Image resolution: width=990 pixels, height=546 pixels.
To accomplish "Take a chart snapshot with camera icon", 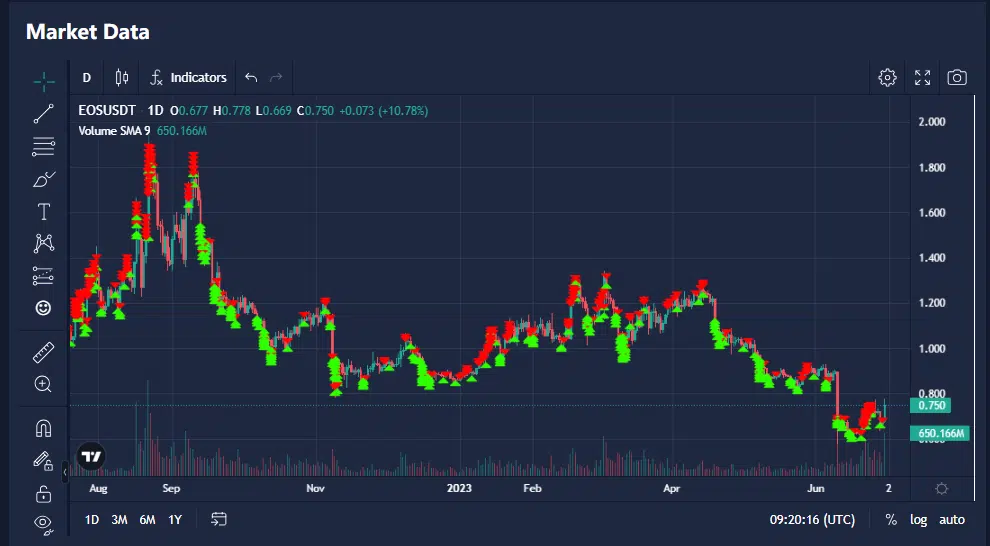I will click(957, 78).
